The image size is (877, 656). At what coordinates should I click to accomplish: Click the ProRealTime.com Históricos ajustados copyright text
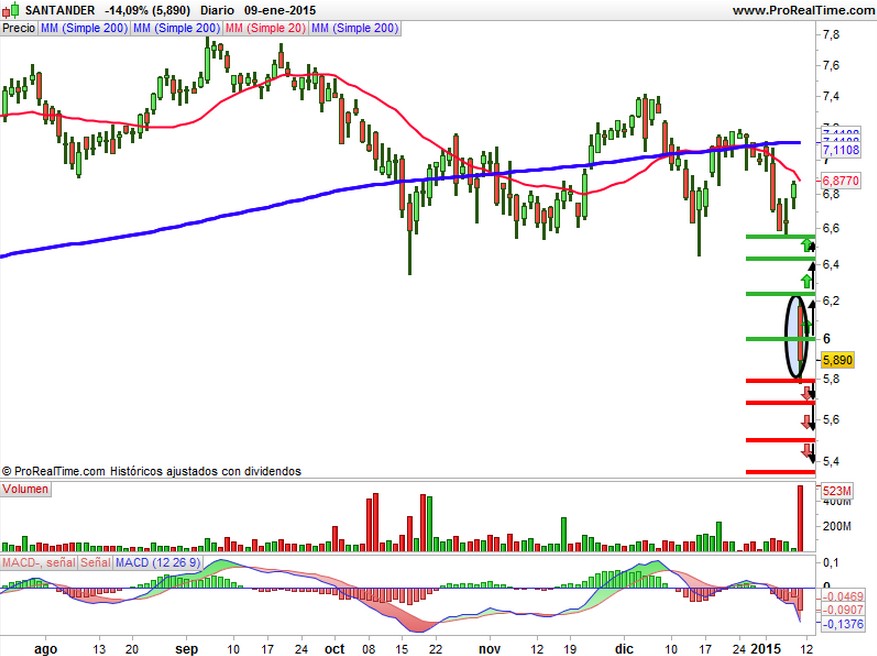(x=152, y=471)
